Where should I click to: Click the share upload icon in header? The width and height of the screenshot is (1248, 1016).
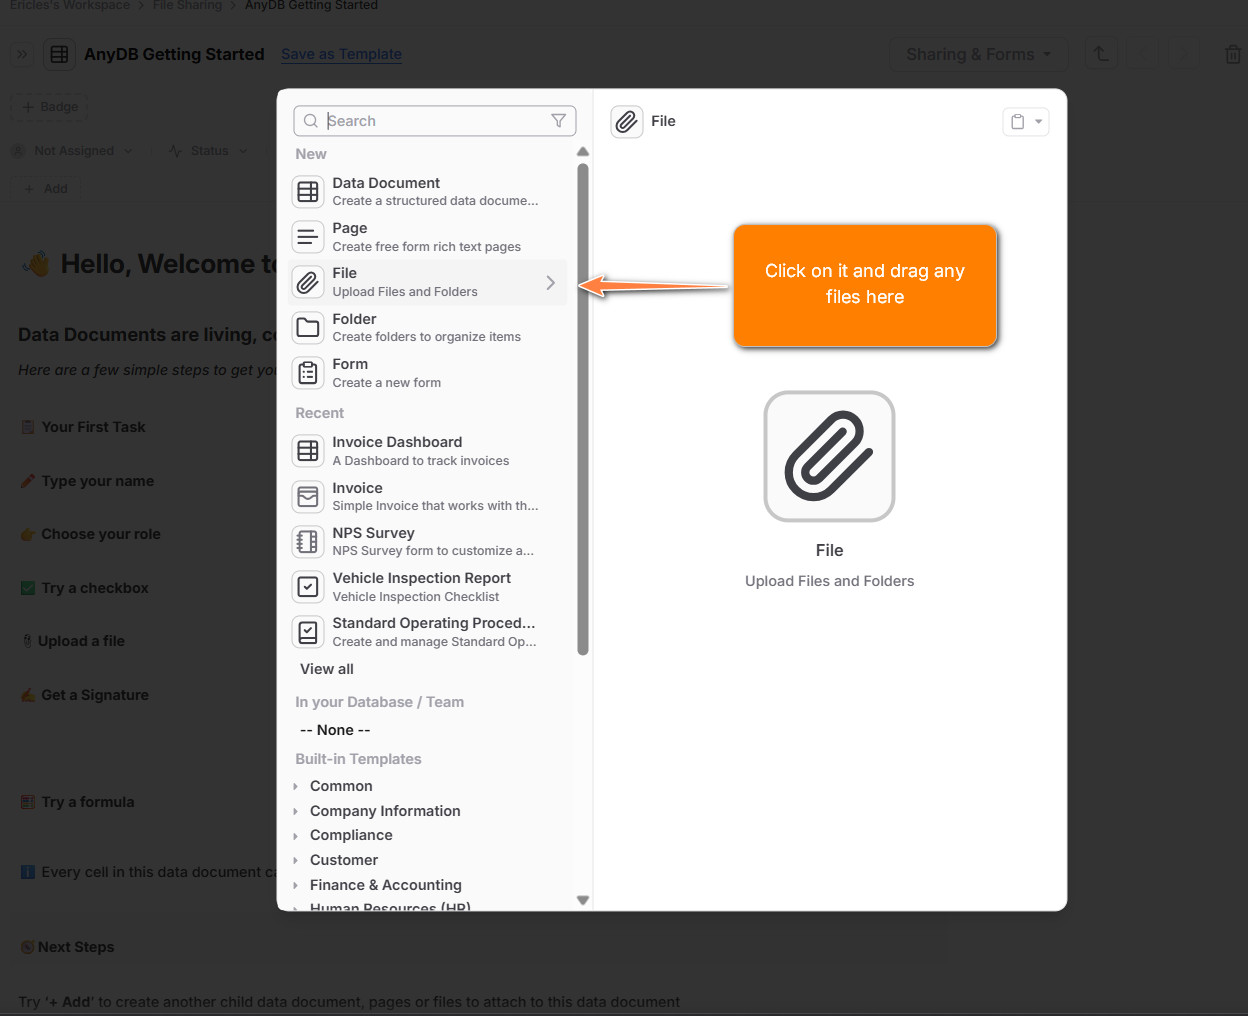click(1101, 54)
